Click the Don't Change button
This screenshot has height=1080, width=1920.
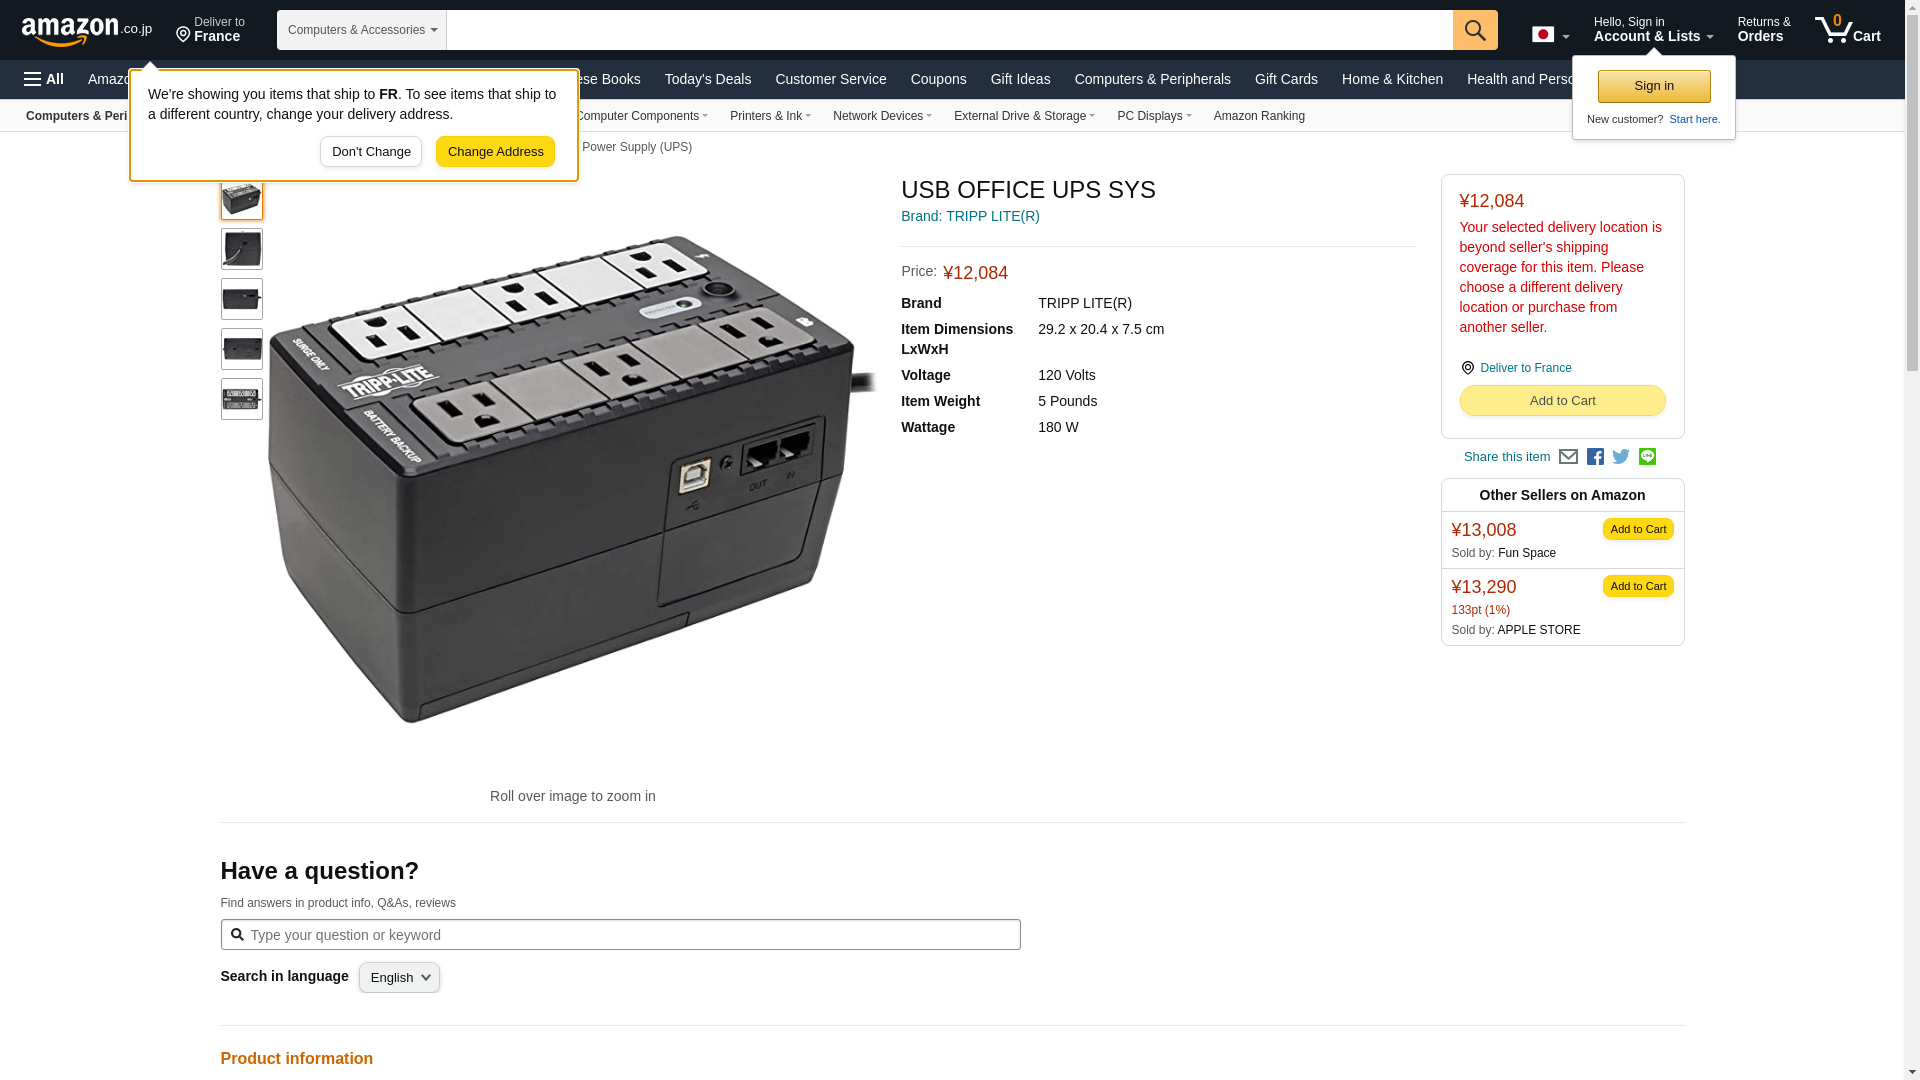(x=371, y=152)
